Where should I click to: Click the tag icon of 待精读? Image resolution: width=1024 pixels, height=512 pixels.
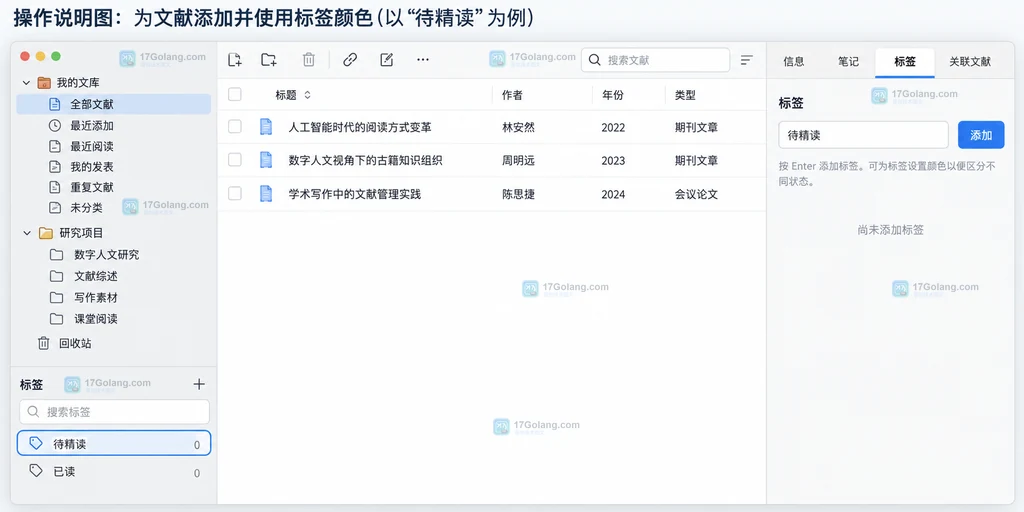coord(37,443)
